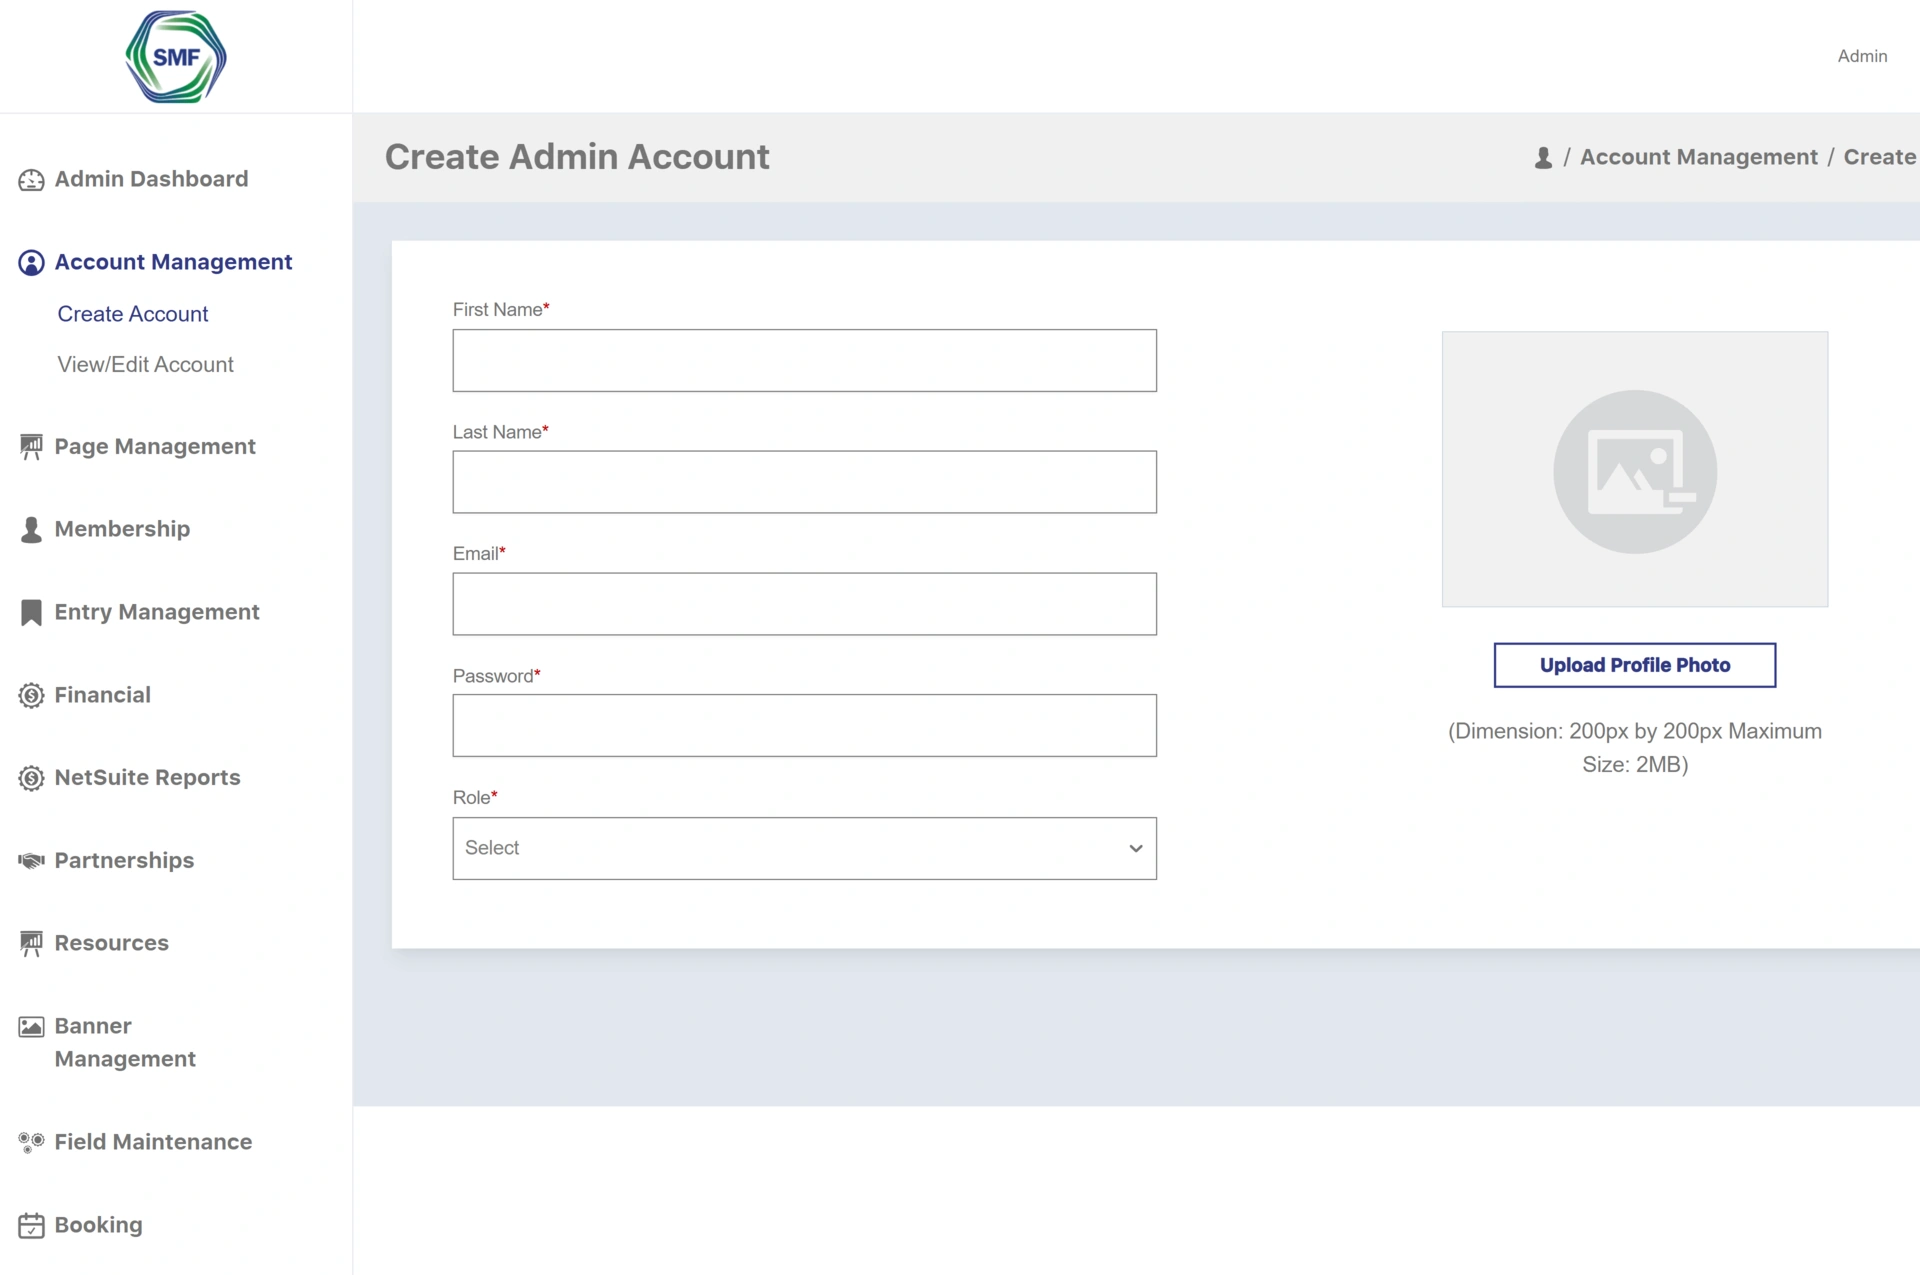Click the Upload Profile Photo button

tap(1634, 665)
